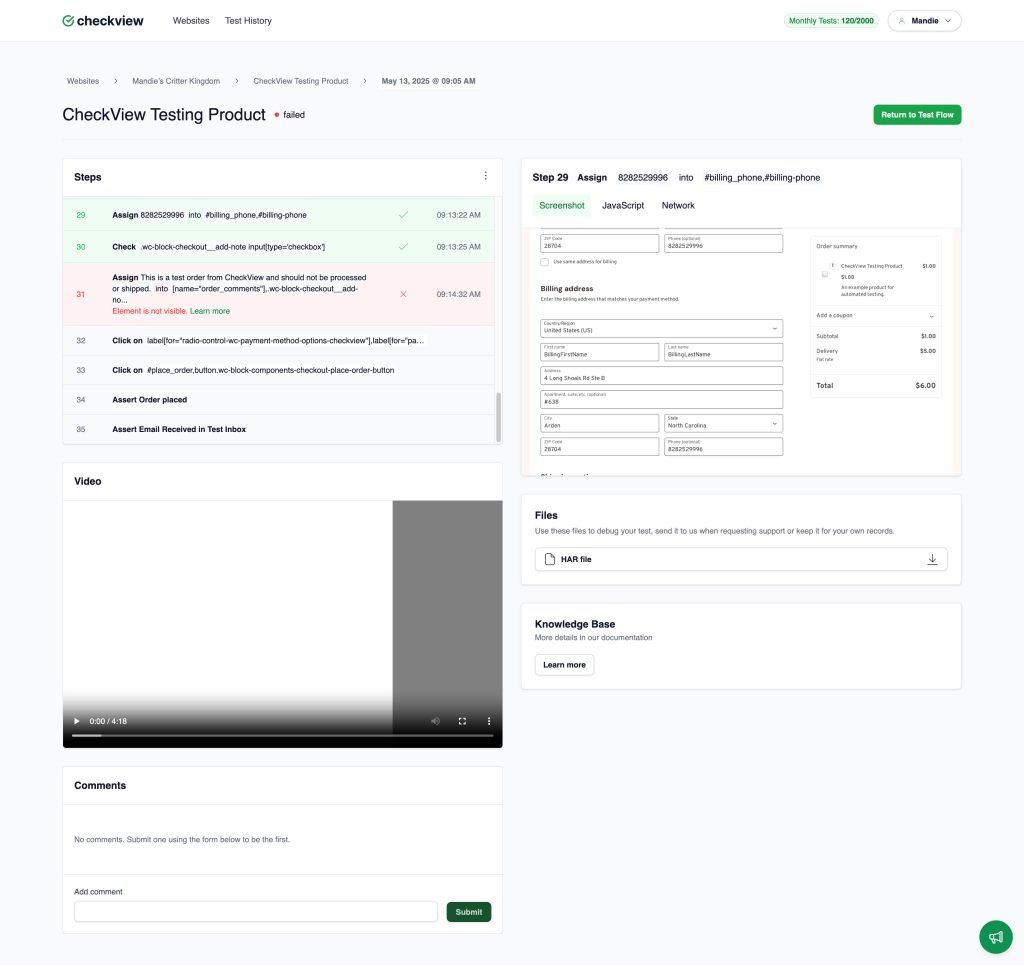Viewport: 1024px width, 965px height.
Task: Download the HAR file via arrow icon
Action: tap(932, 559)
